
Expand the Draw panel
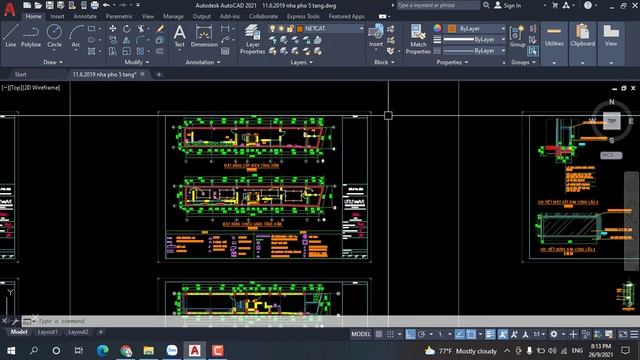(x=53, y=62)
